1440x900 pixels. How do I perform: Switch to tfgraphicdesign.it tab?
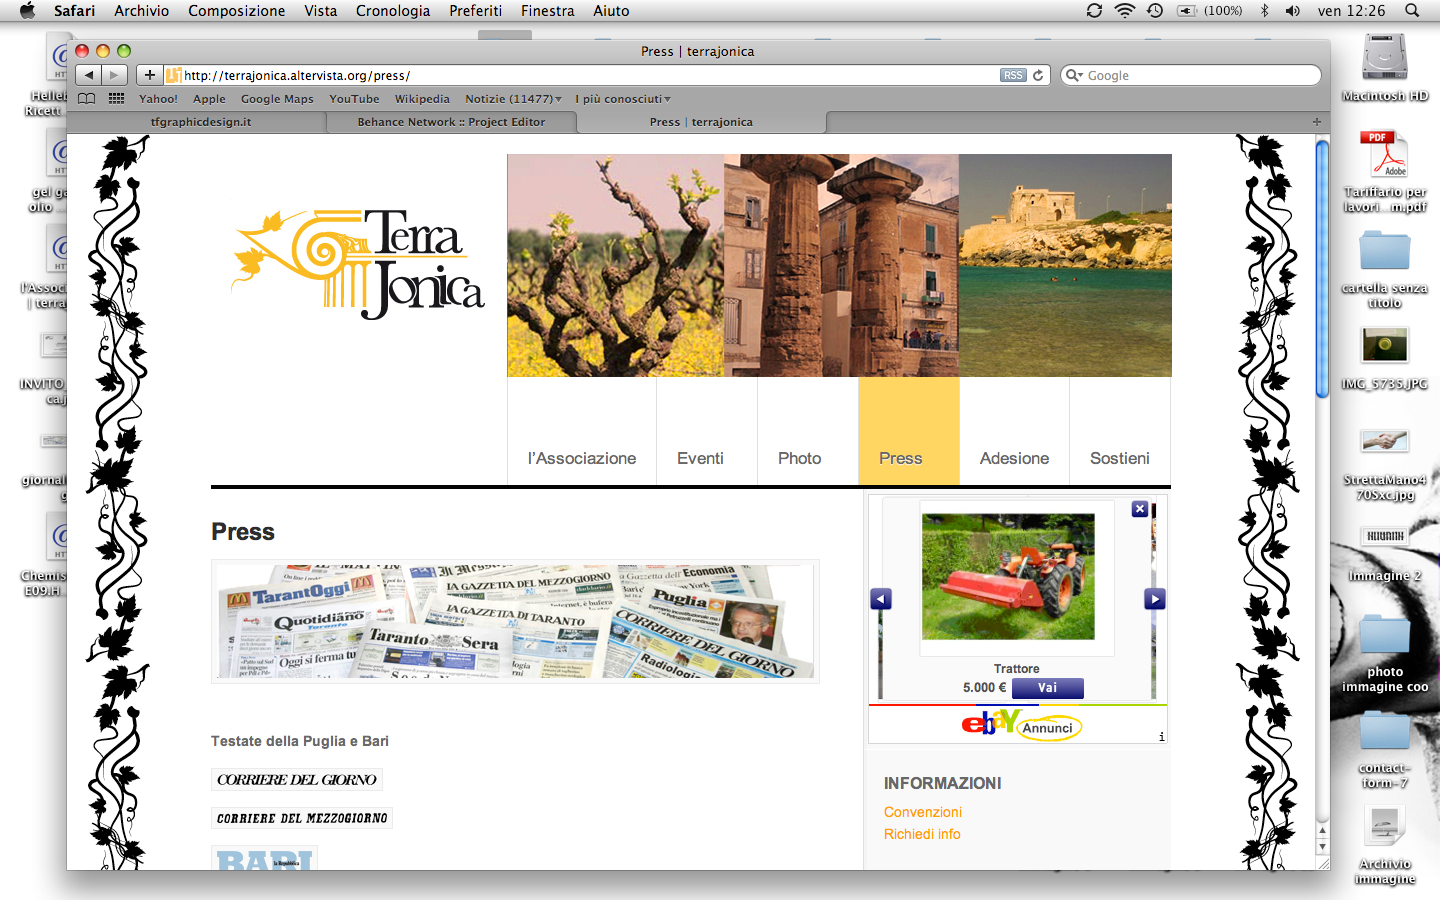[201, 122]
